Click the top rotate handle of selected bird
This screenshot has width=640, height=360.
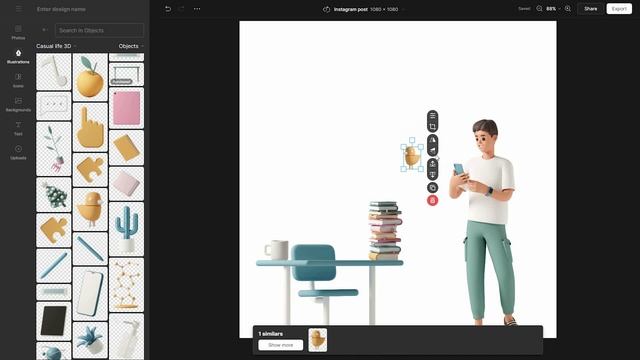[412, 140]
